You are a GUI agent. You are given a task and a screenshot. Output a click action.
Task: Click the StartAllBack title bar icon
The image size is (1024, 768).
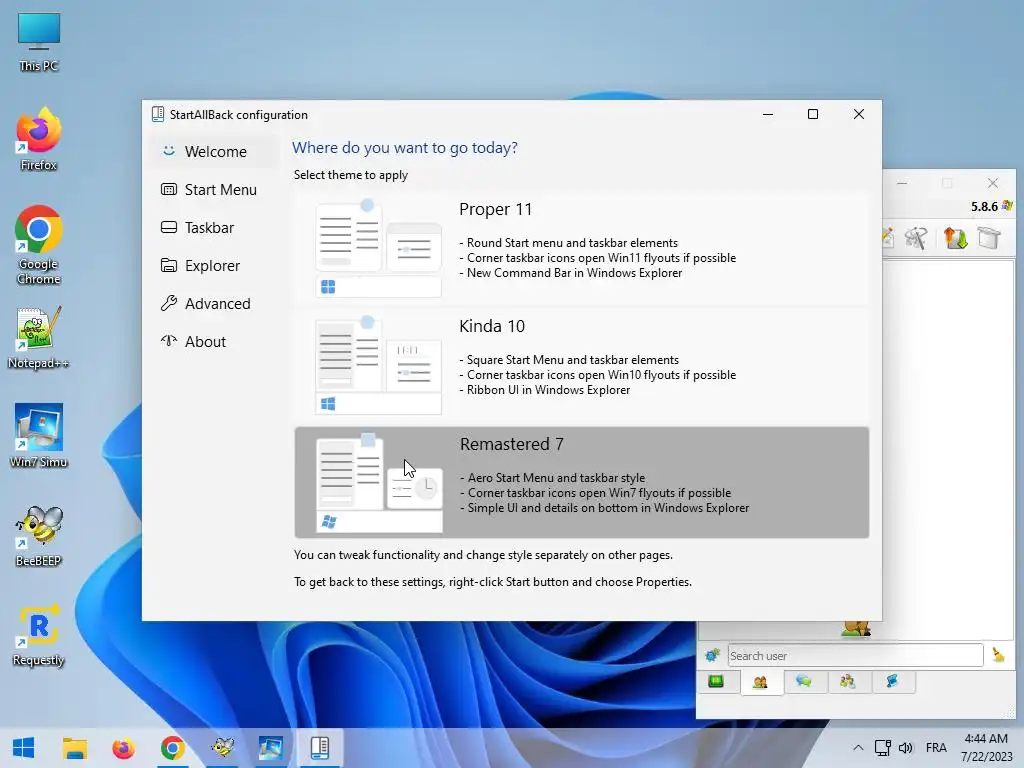[157, 114]
